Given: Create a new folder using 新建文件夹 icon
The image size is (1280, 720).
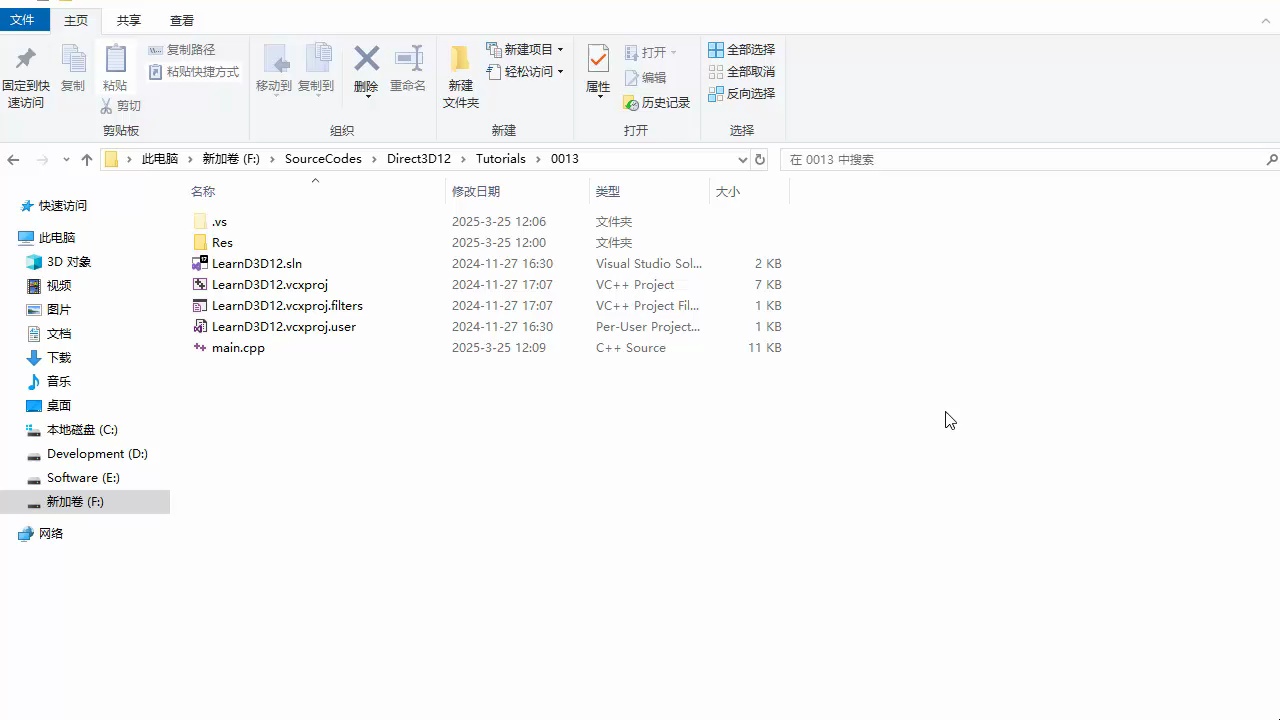Looking at the screenshot, I should pos(460,75).
